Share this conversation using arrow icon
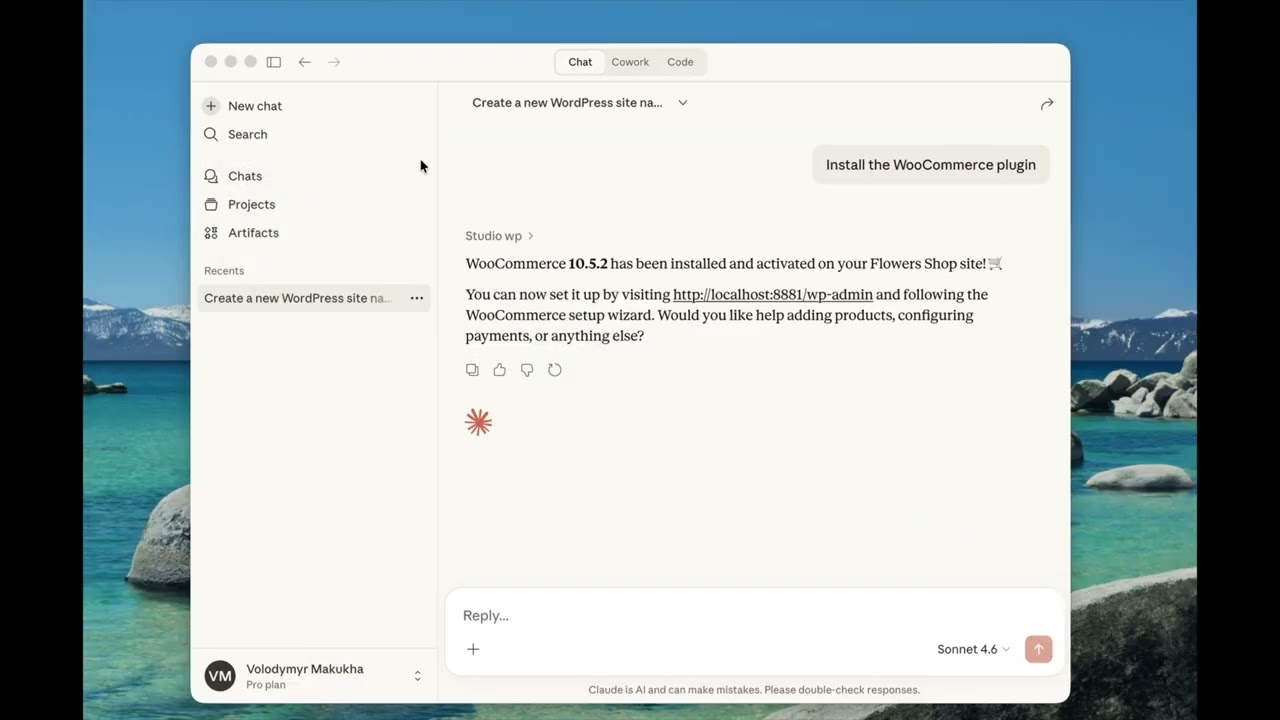The width and height of the screenshot is (1280, 720). click(1047, 104)
